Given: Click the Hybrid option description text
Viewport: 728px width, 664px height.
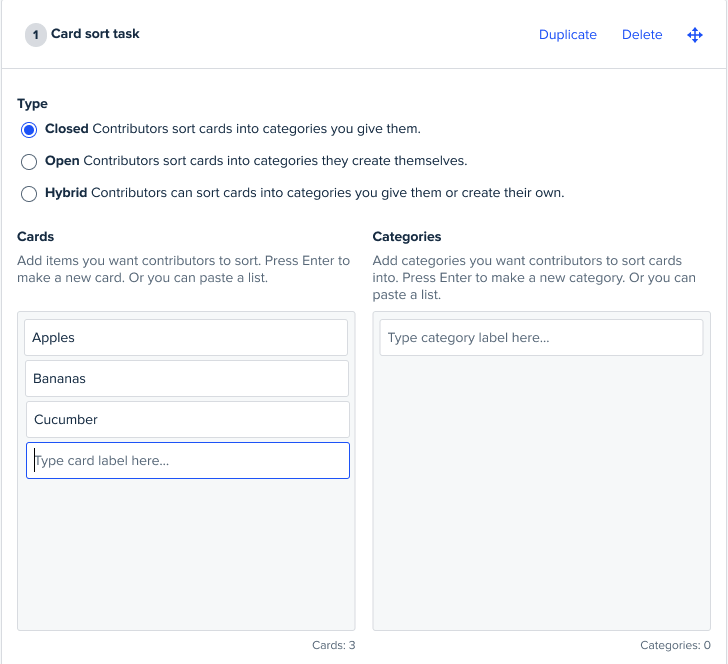Looking at the screenshot, I should (x=328, y=193).
